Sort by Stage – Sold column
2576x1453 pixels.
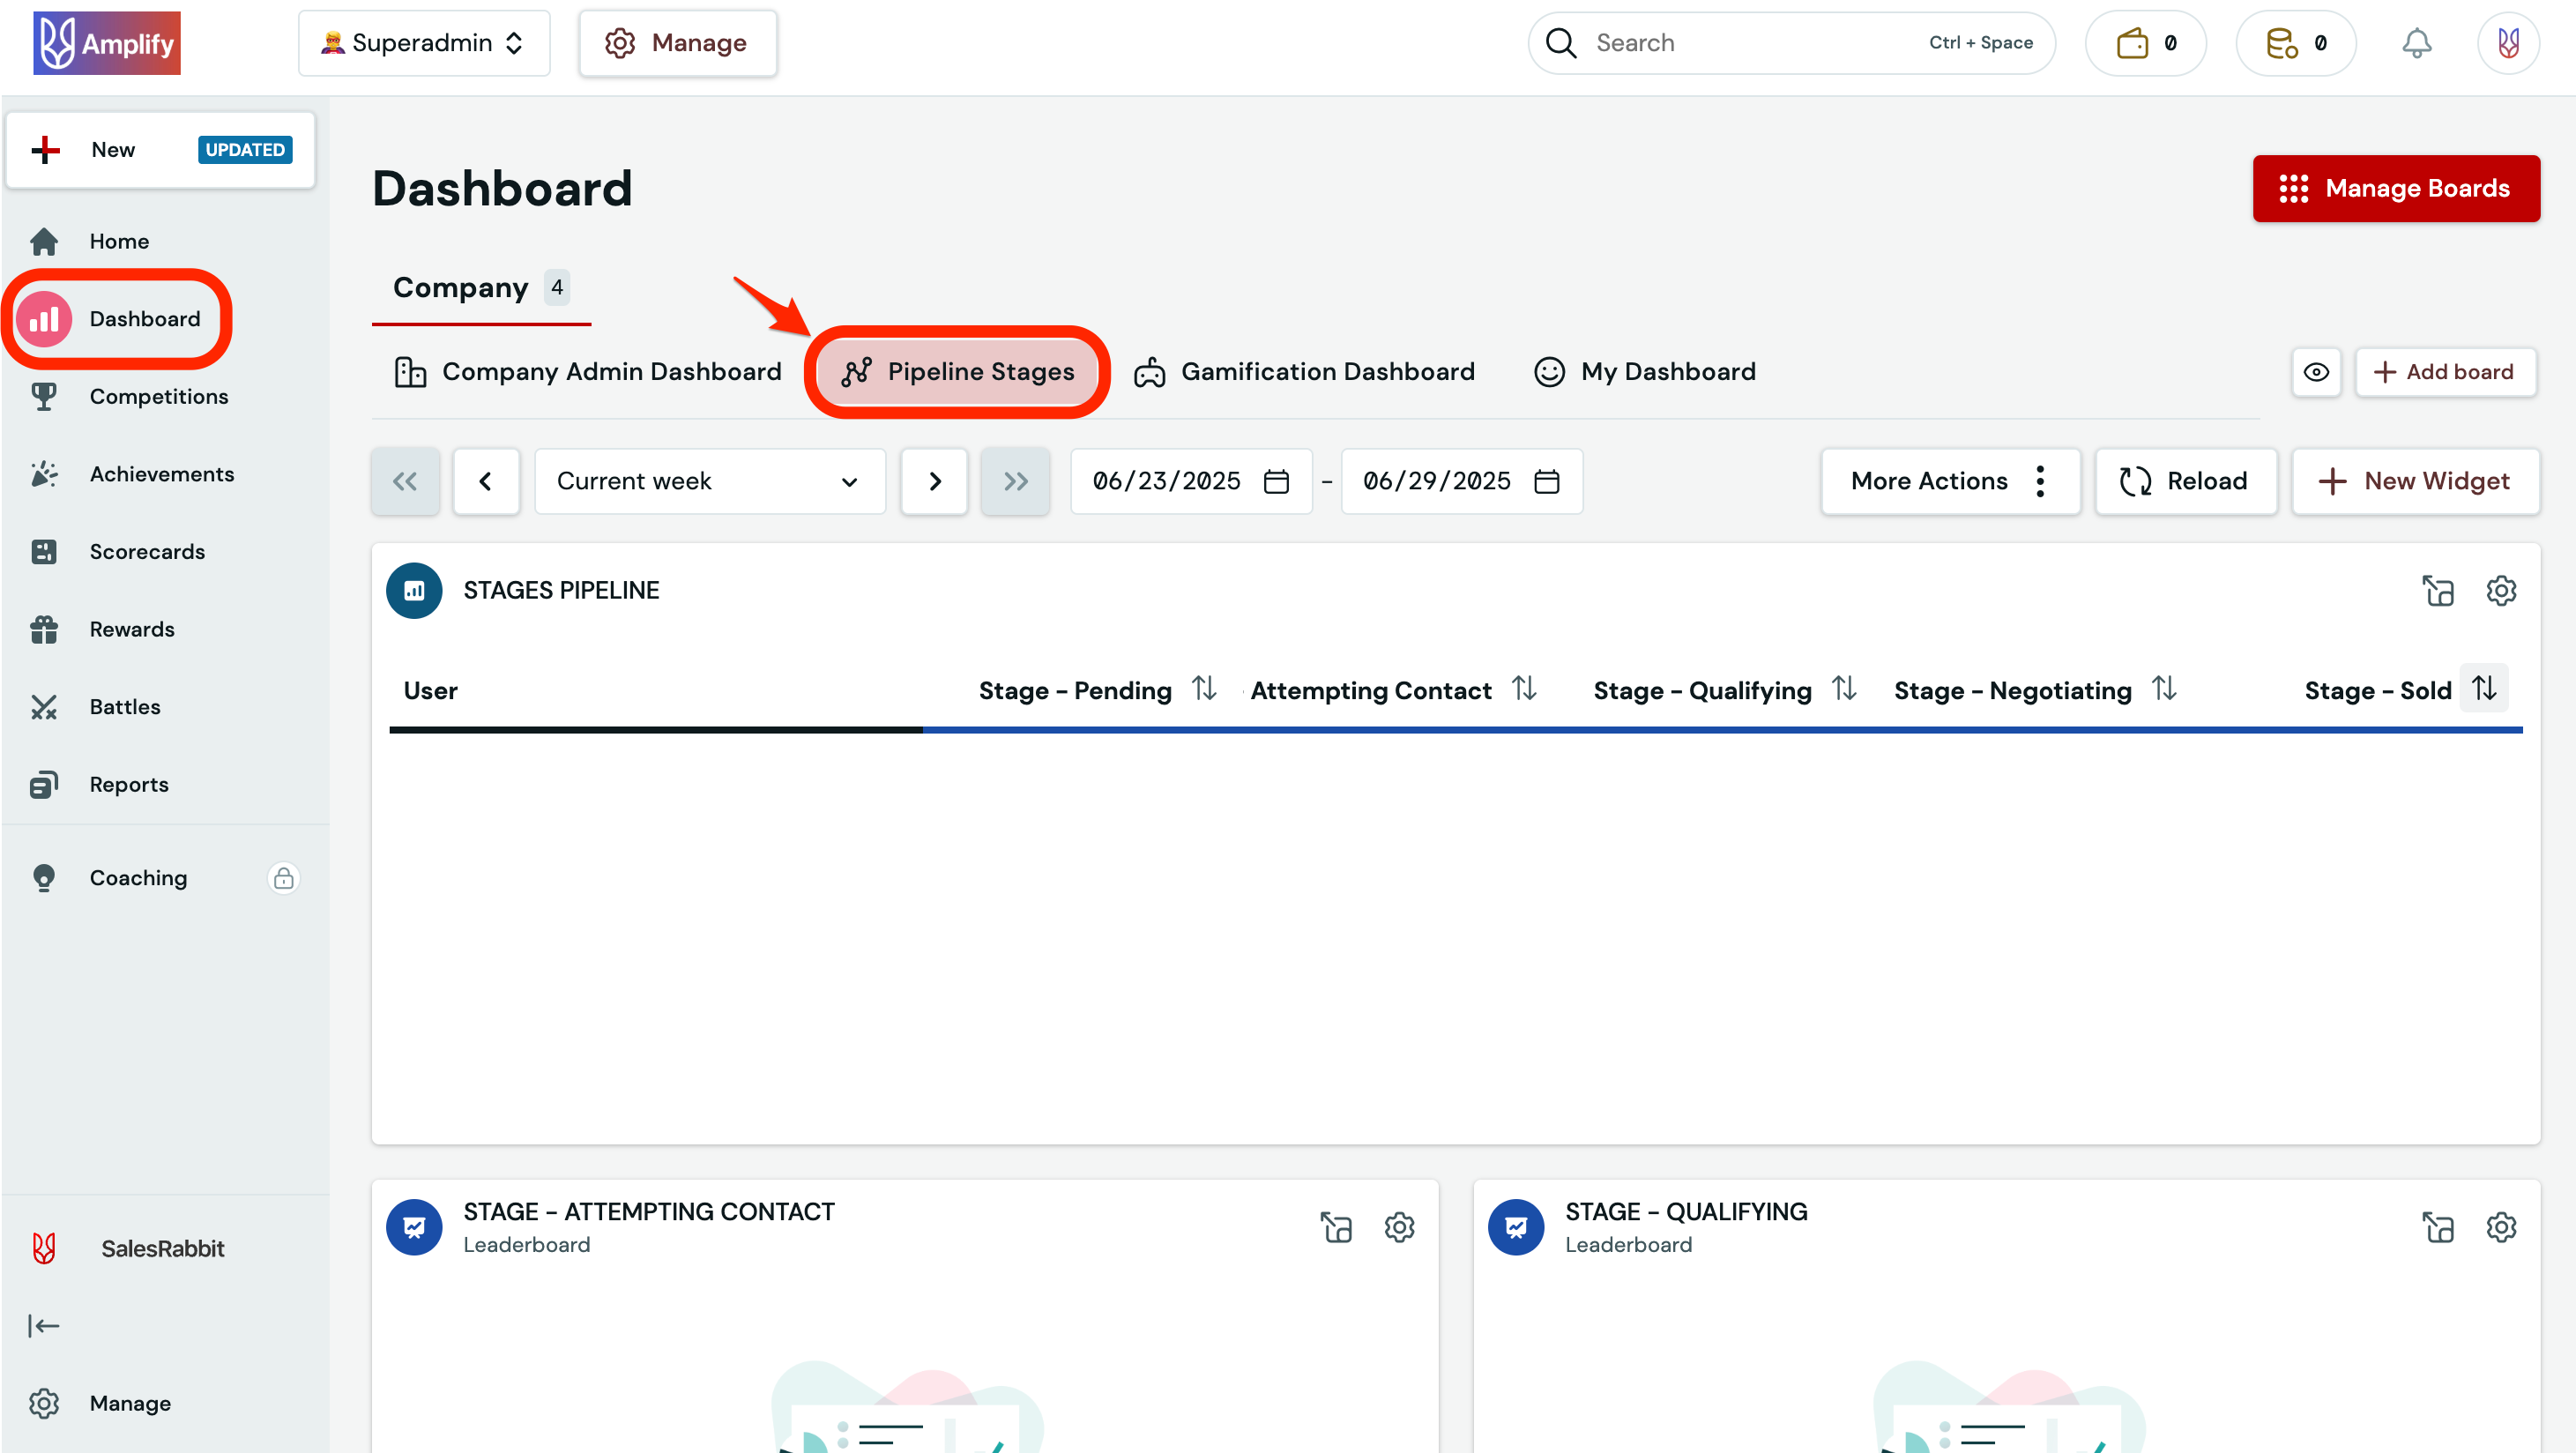click(2484, 689)
